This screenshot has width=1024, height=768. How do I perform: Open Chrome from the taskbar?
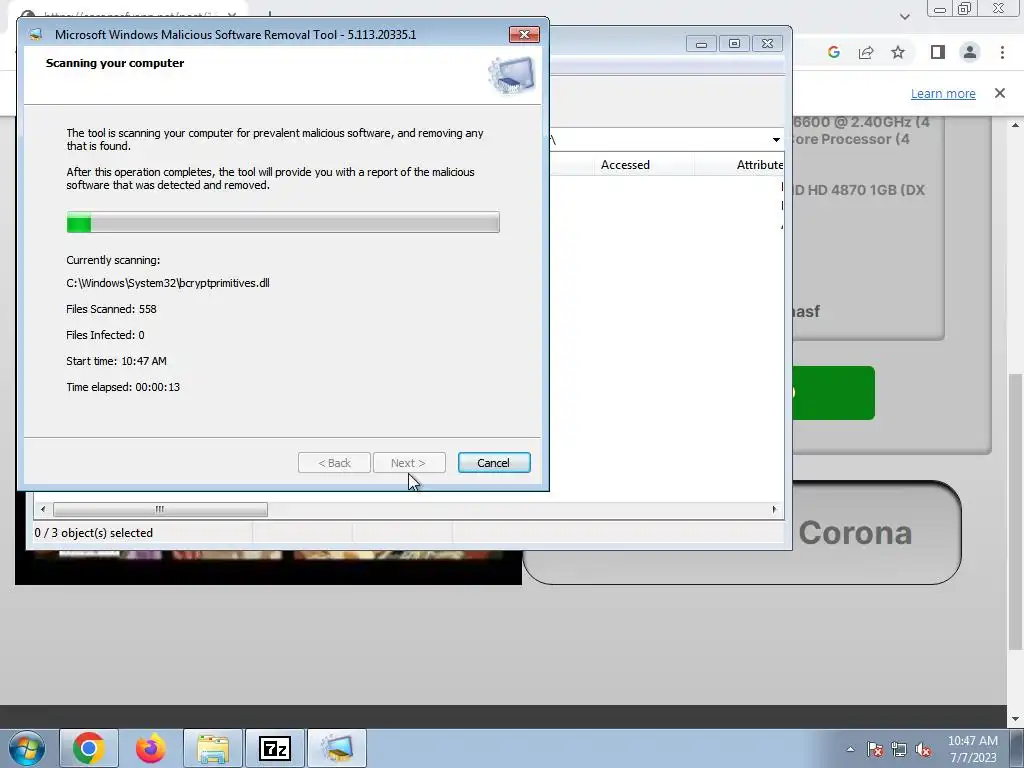89,748
